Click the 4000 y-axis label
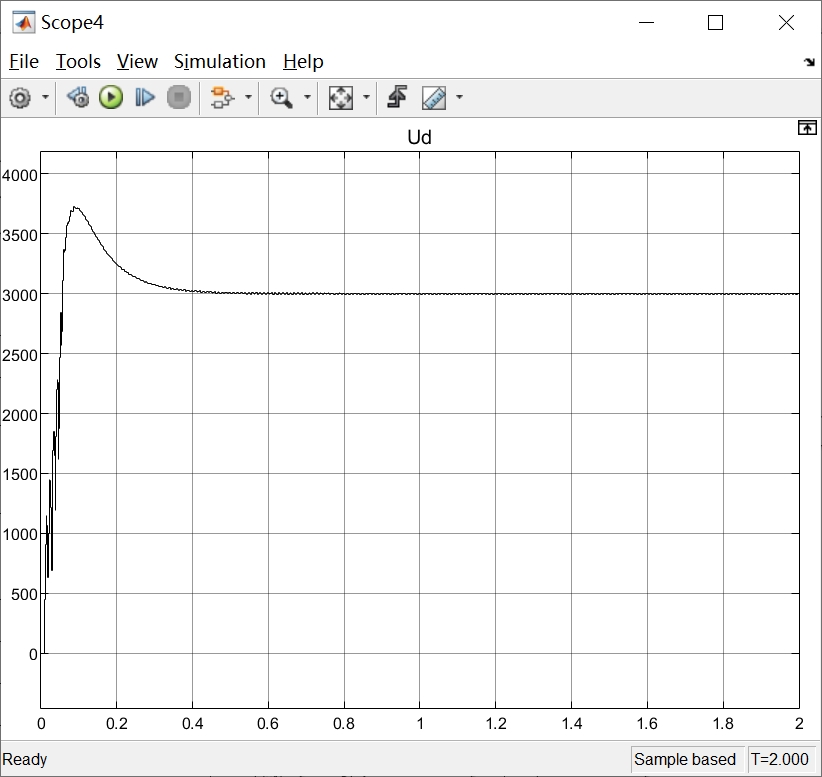Screen dimensions: 822x777 20,175
